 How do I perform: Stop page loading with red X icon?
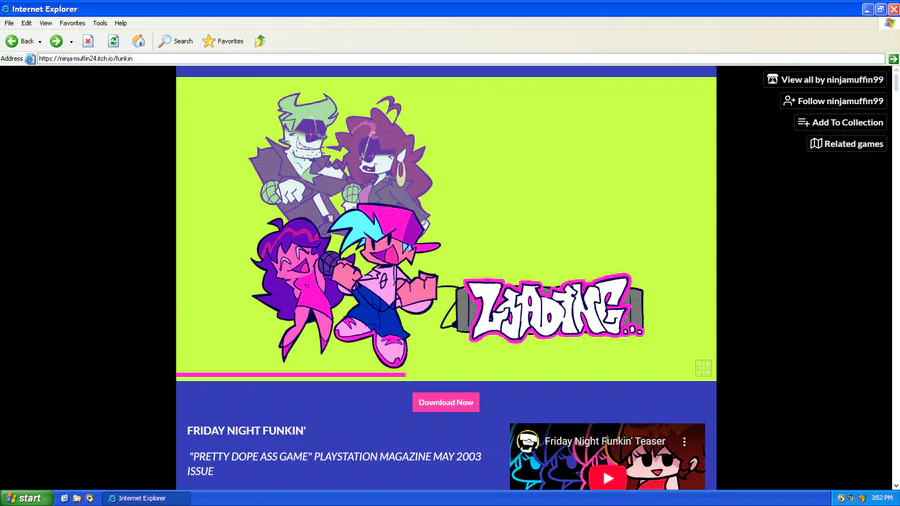(x=88, y=41)
